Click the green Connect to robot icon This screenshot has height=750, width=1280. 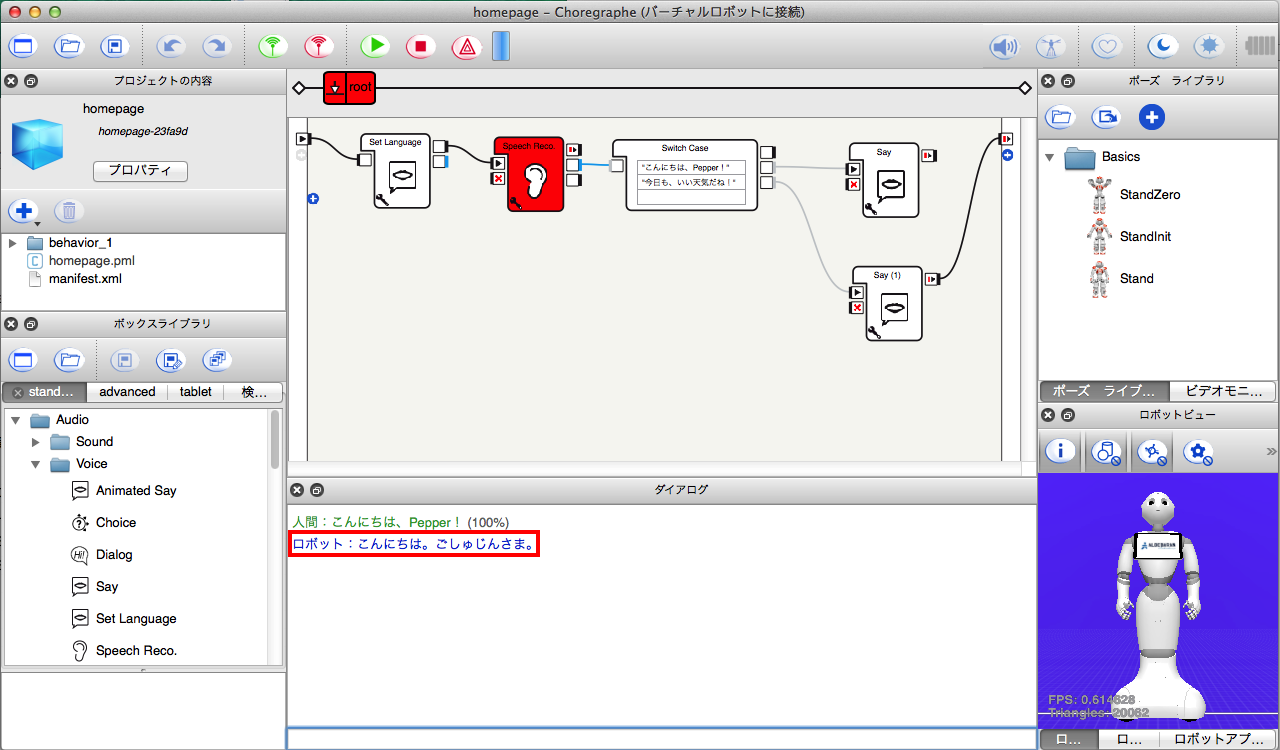271,46
